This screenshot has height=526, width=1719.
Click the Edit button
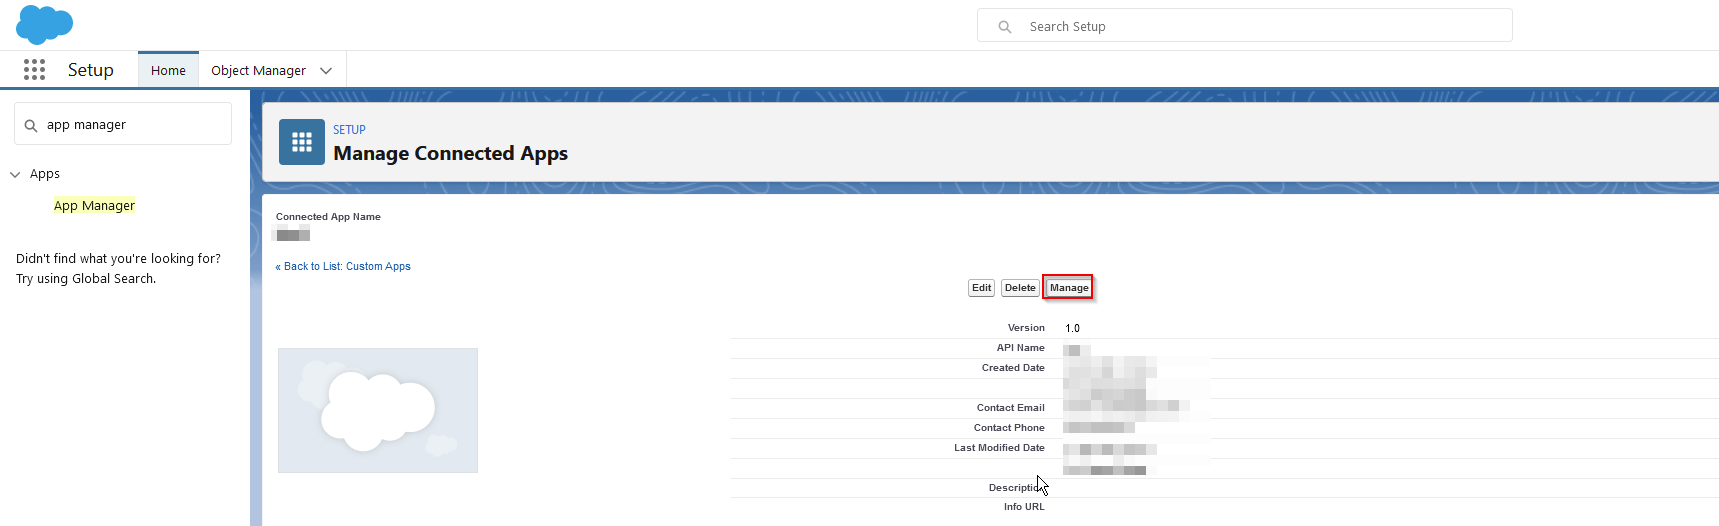pos(982,288)
